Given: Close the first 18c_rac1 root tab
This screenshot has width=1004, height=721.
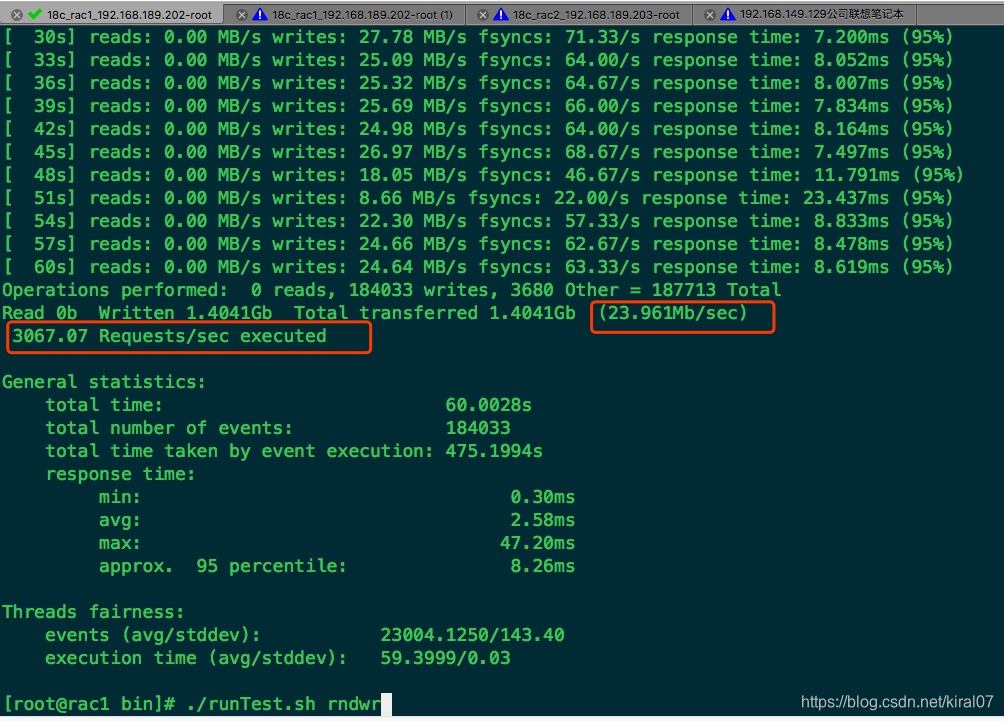Looking at the screenshot, I should point(17,14).
